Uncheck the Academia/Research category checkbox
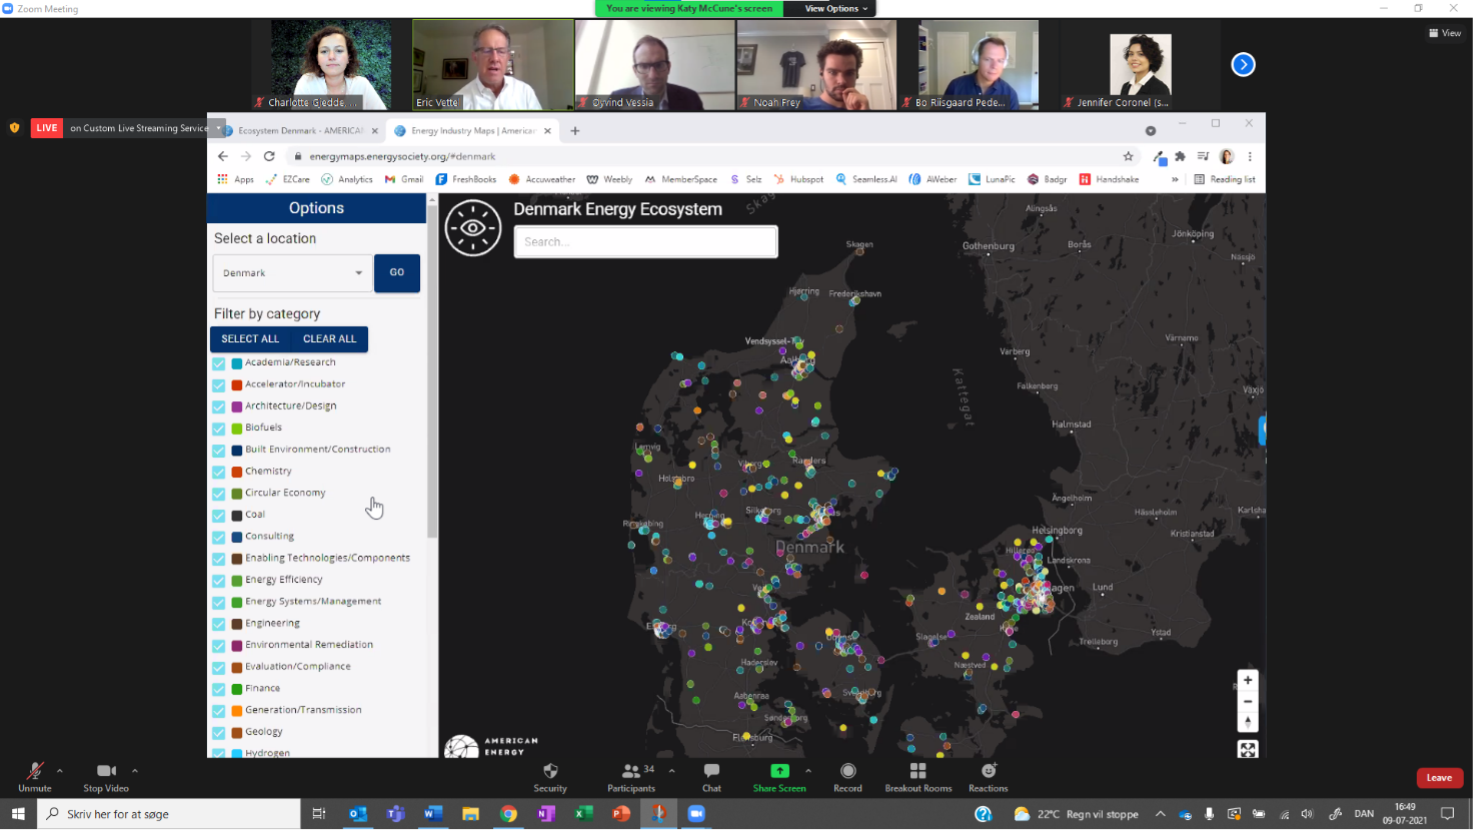Image resolution: width=1475 pixels, height=834 pixels. [219, 363]
